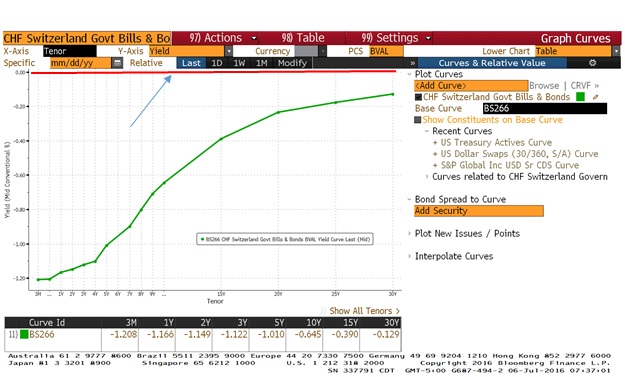The width and height of the screenshot is (625, 377).
Task: Open the Y-Axis Yield dropdown arrow
Action: coord(228,51)
